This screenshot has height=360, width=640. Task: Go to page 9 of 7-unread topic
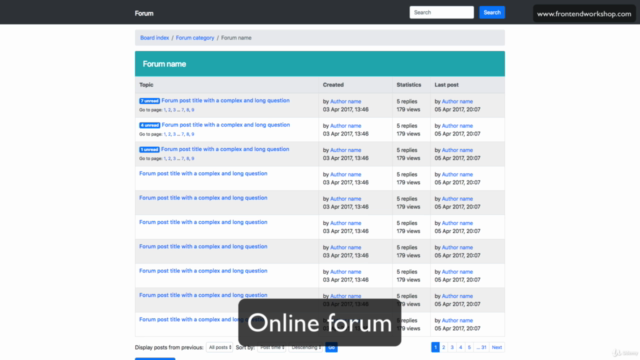[193, 110]
